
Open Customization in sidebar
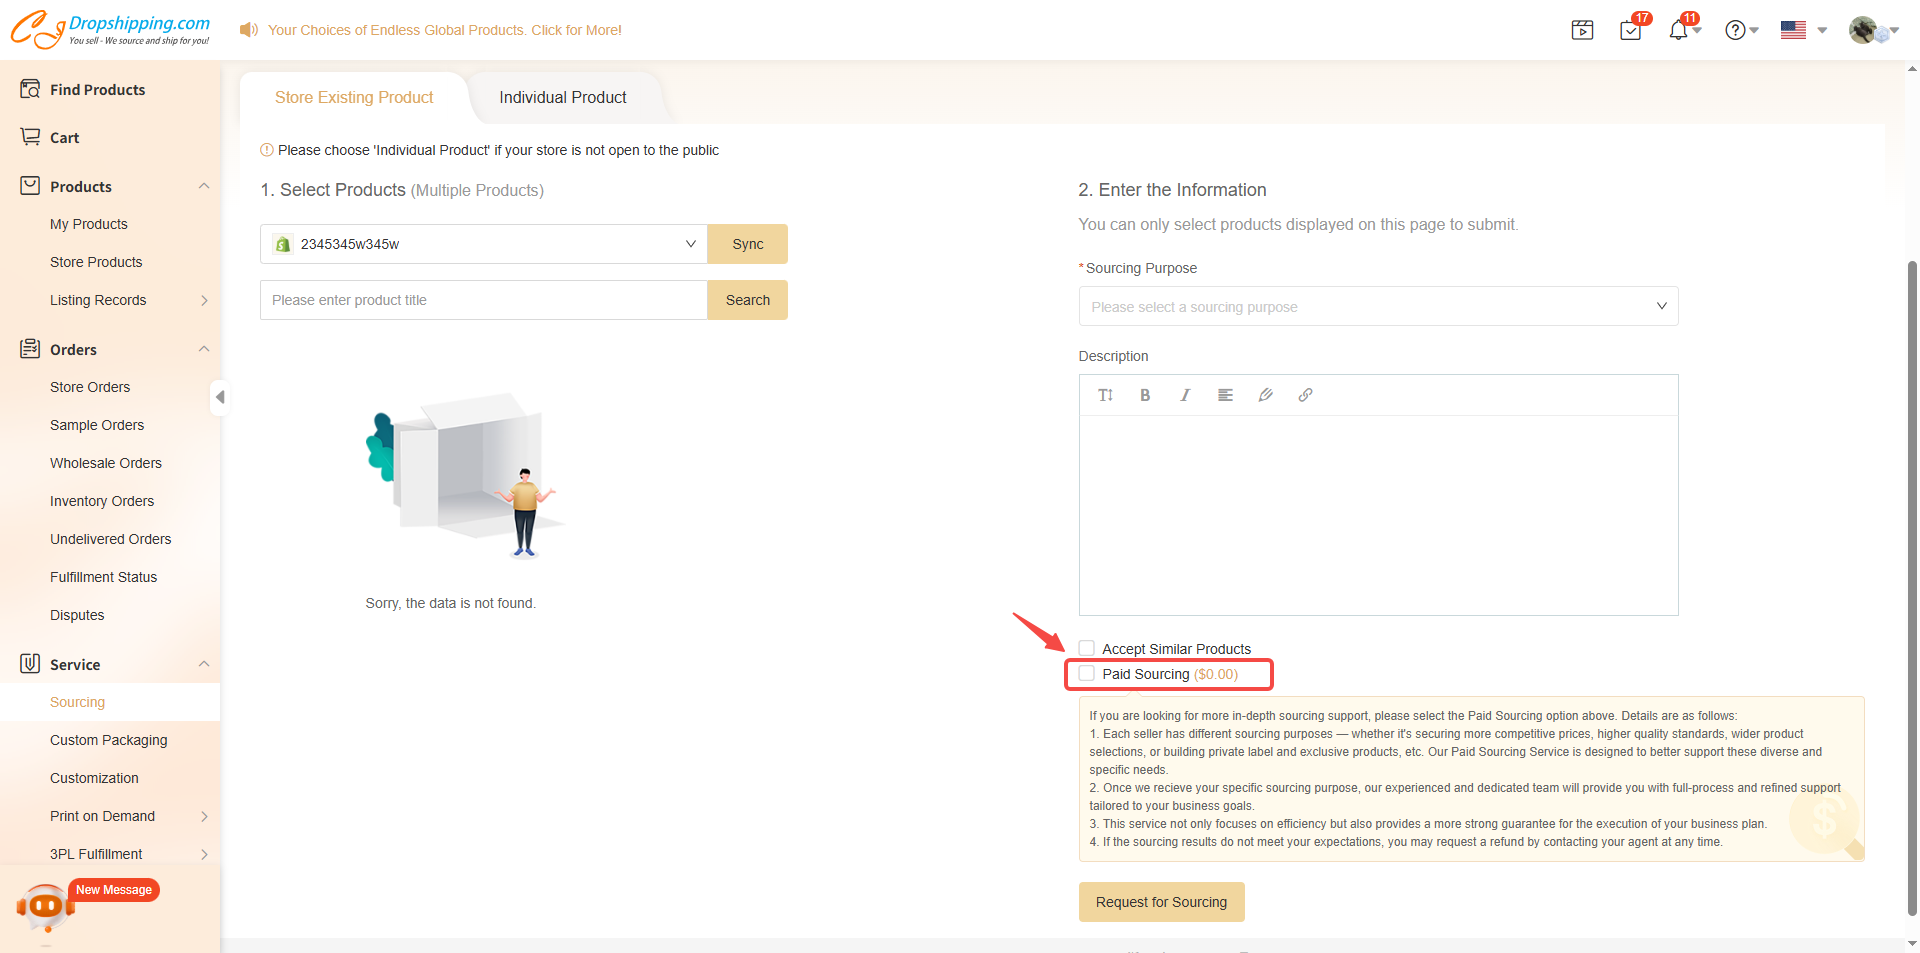94,778
